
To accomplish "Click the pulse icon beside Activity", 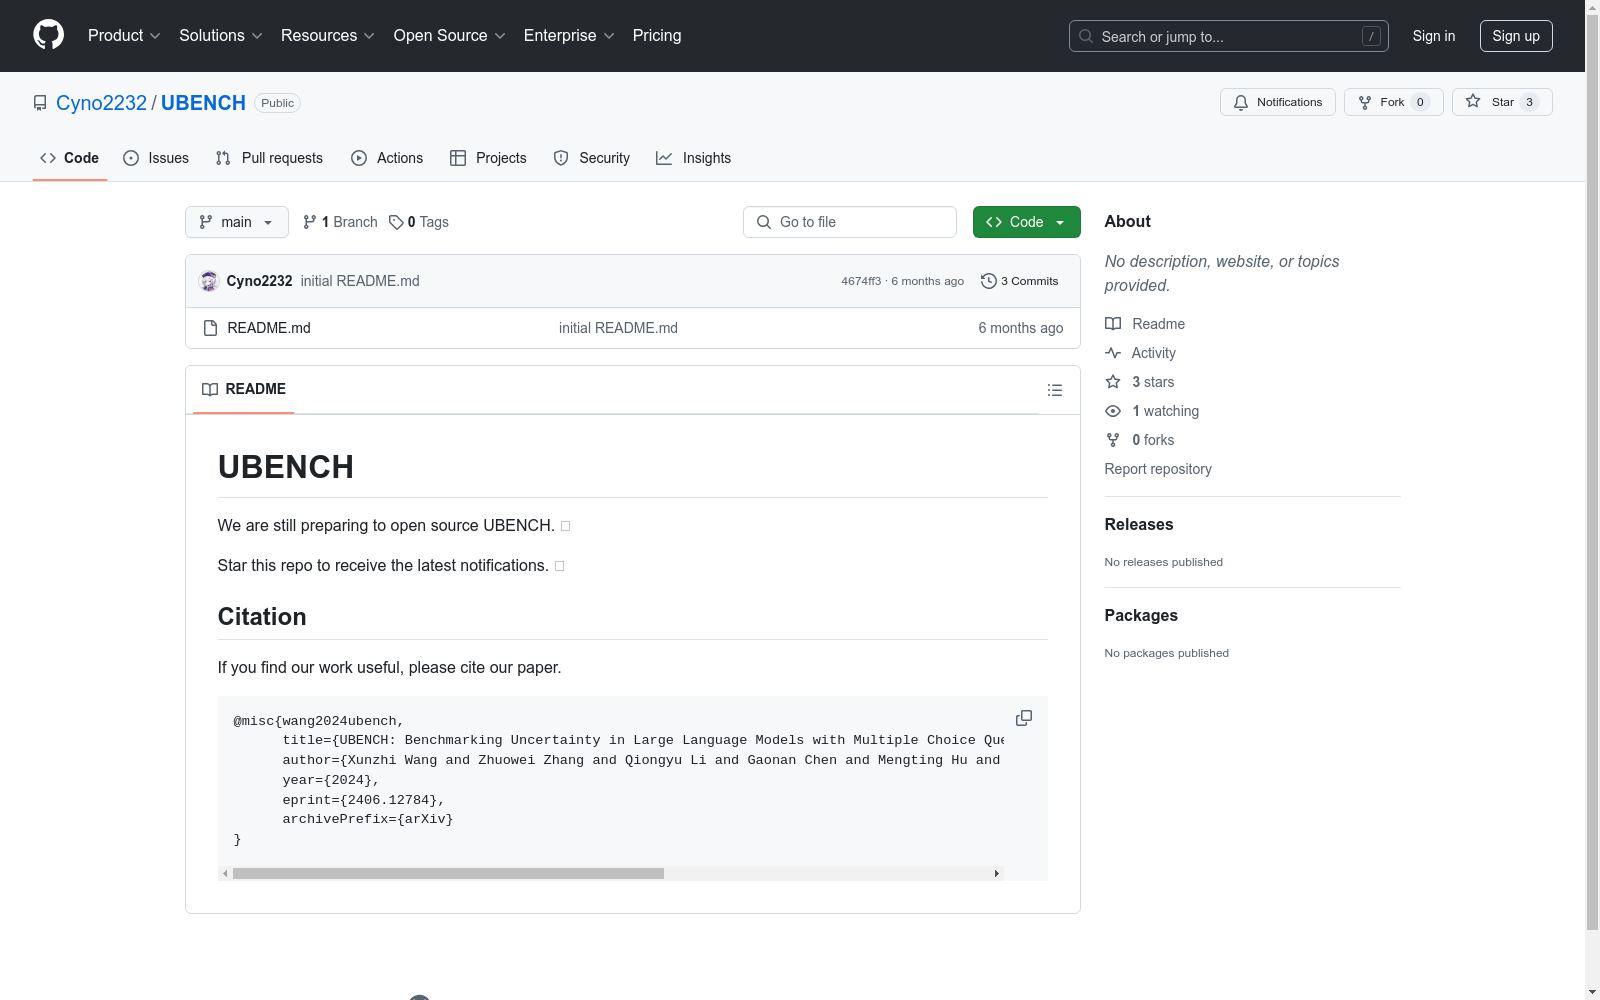I will tap(1113, 353).
